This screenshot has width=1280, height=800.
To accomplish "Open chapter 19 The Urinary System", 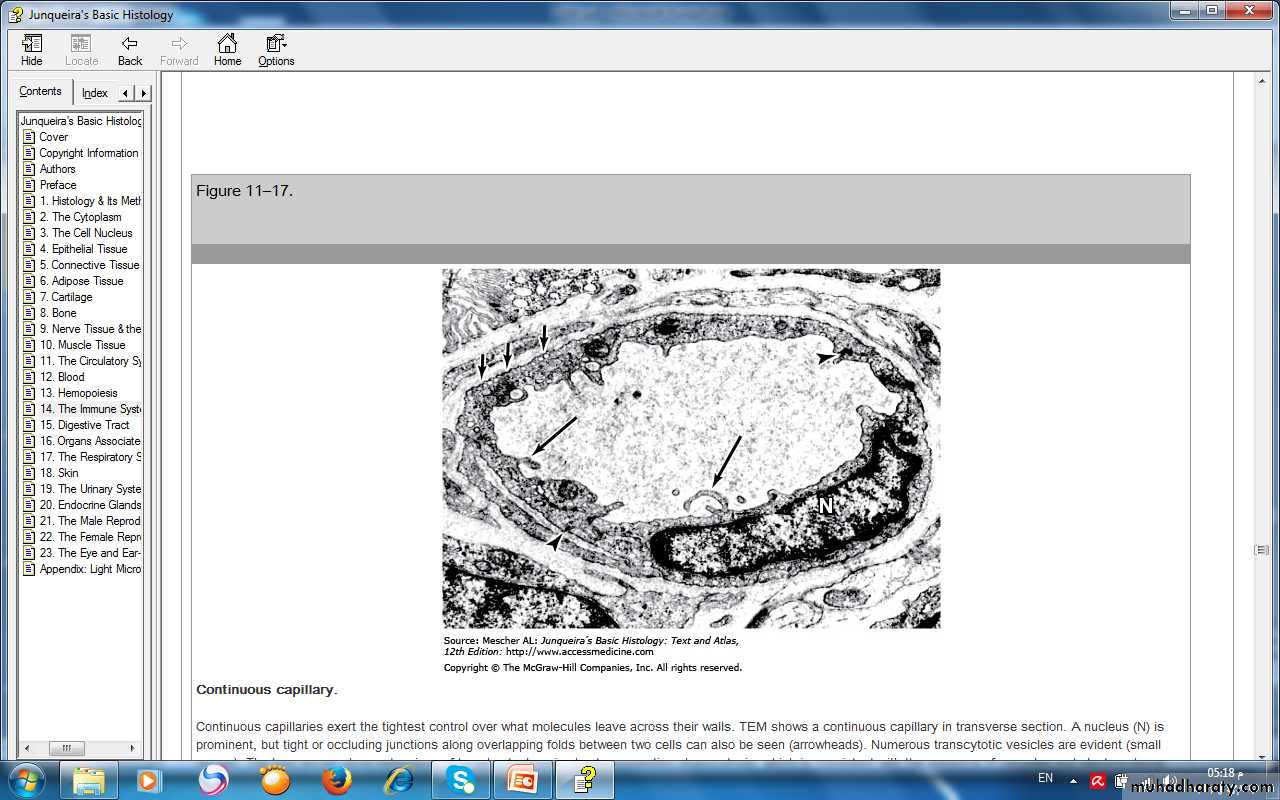I will pos(90,489).
